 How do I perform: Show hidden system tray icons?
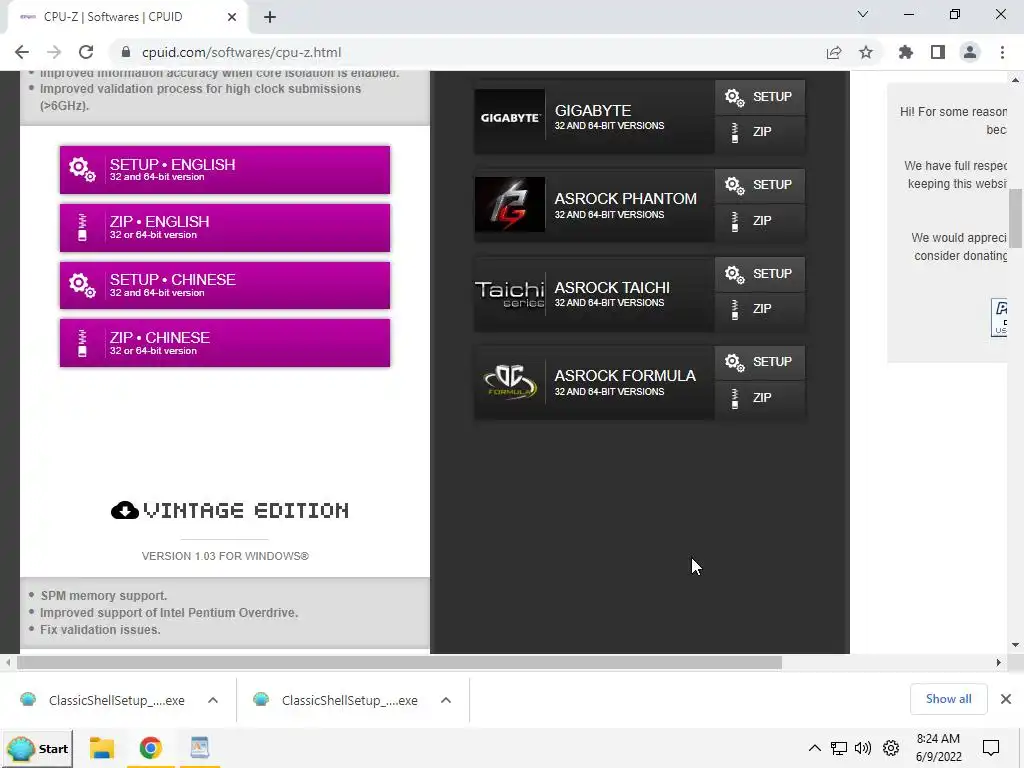(x=814, y=748)
